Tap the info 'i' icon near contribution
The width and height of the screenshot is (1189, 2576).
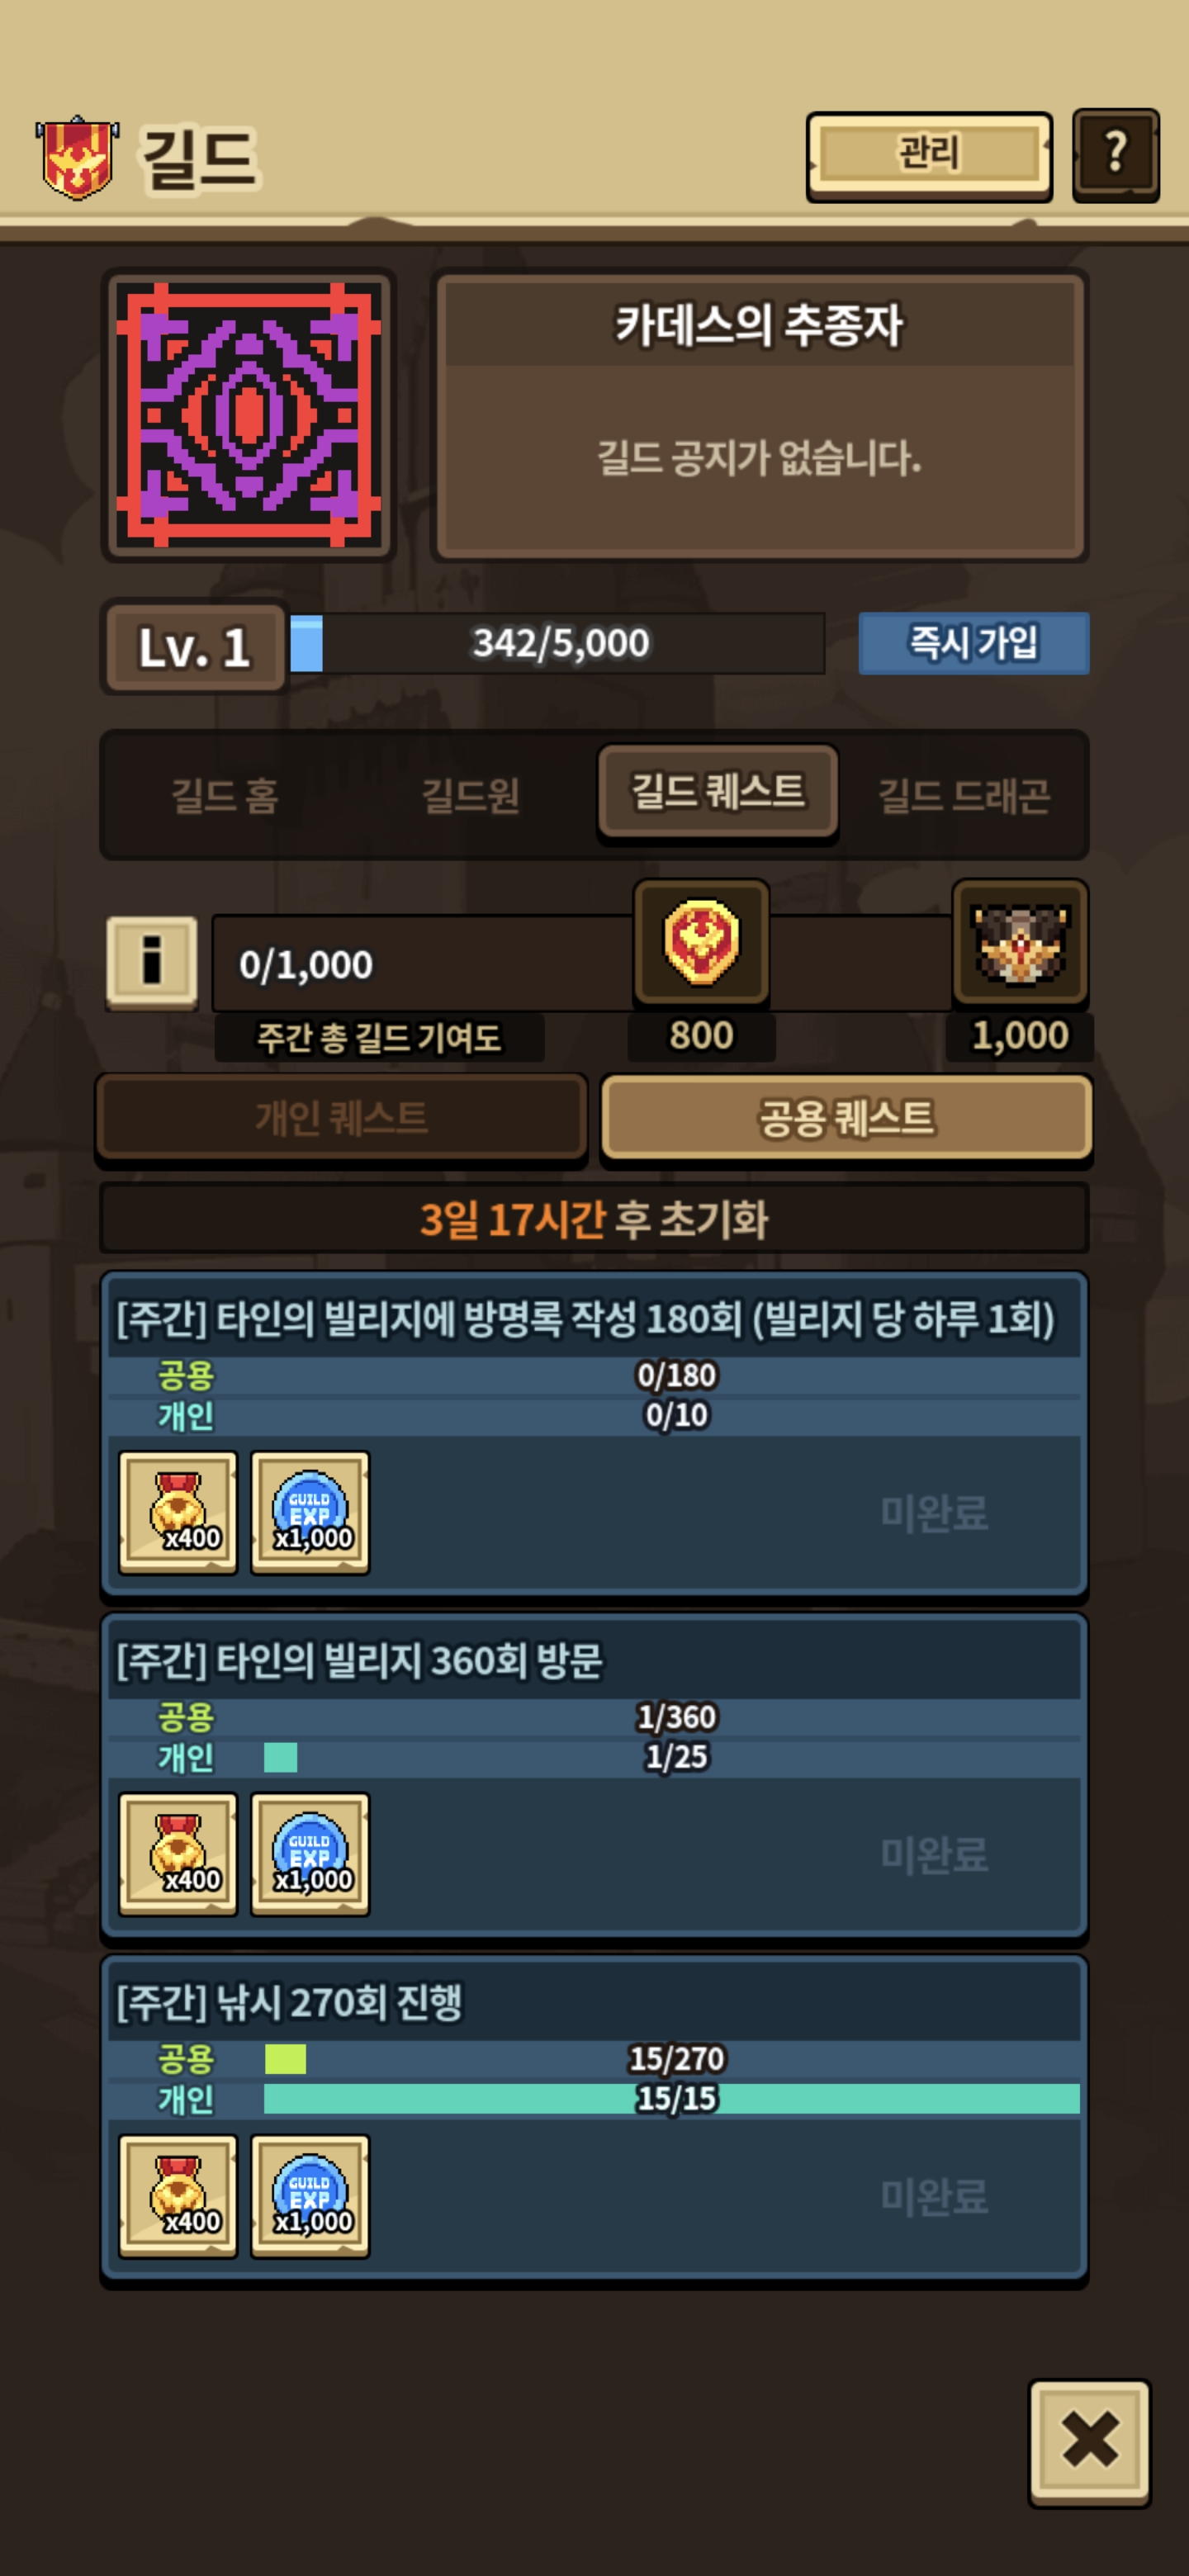pos(151,961)
